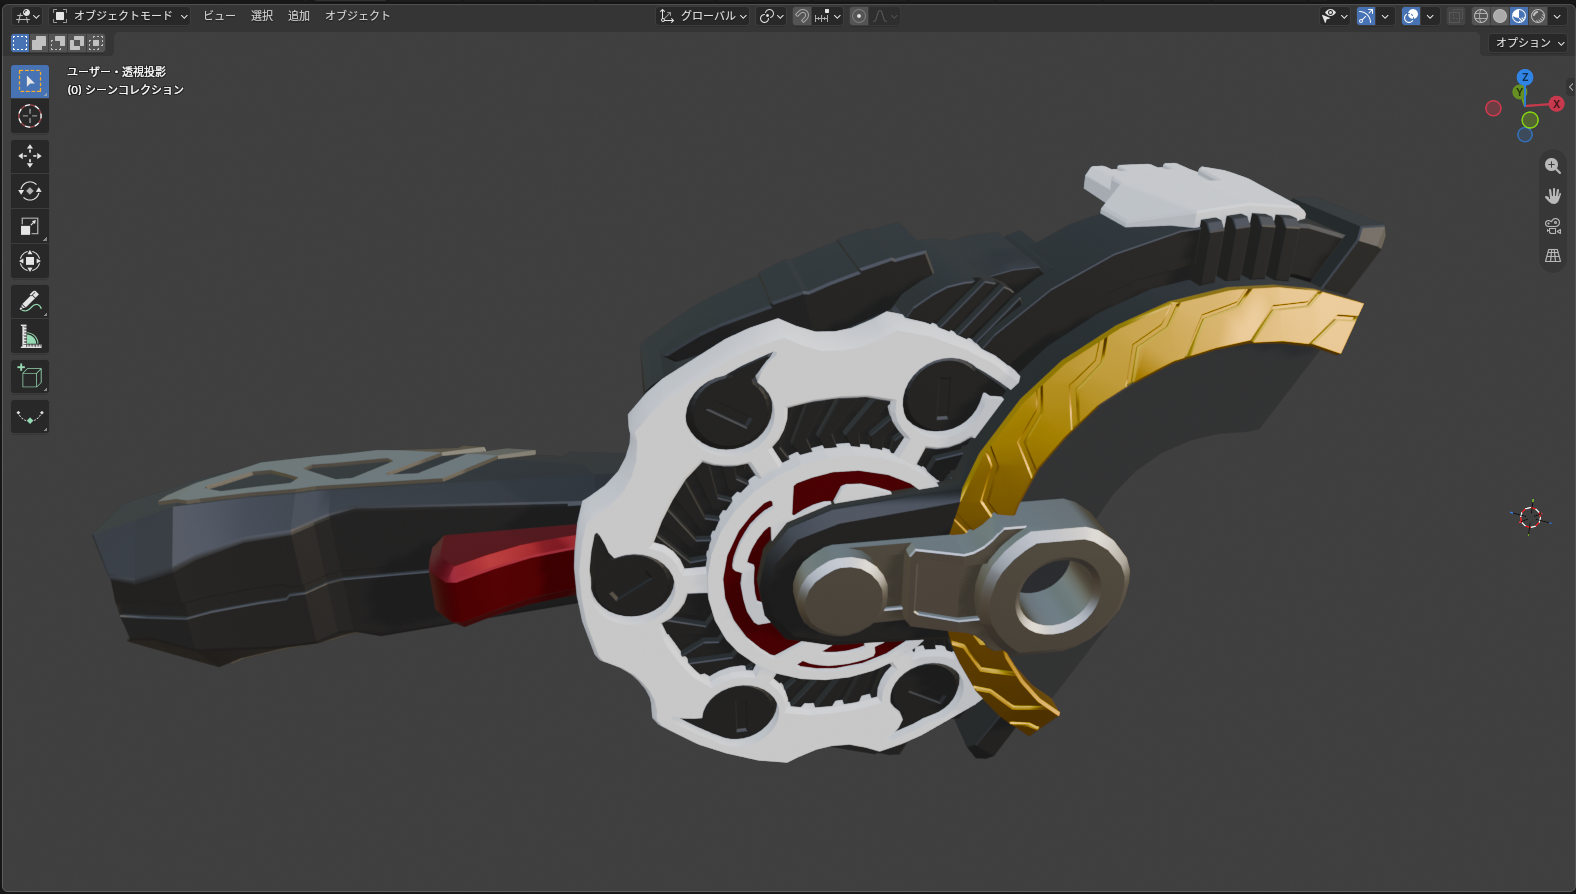The width and height of the screenshot is (1576, 894).
Task: Toggle gizmo visibility button
Action: (x=1366, y=16)
